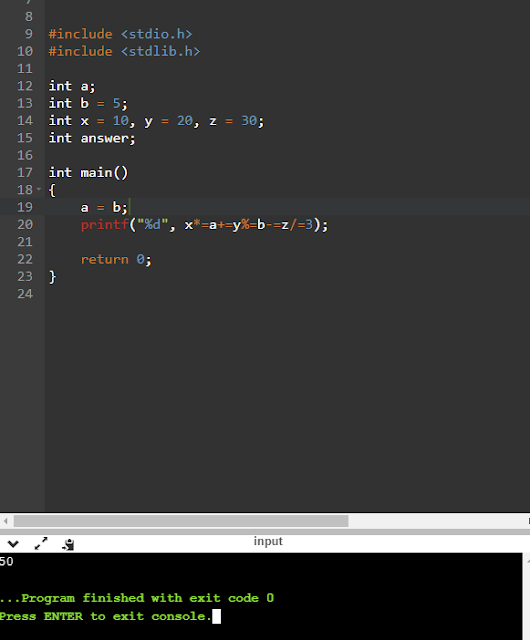The width and height of the screenshot is (530, 640).
Task: Click the 'int b = 5;' line
Action: coord(88,104)
